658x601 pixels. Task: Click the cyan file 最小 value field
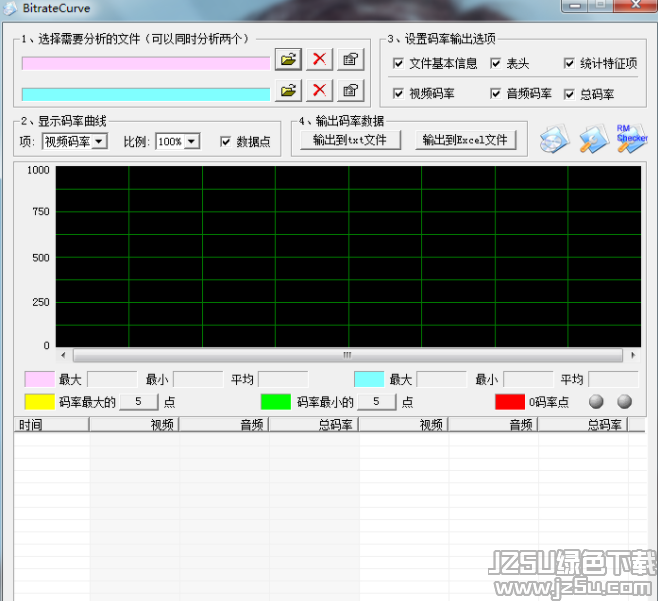coord(528,379)
